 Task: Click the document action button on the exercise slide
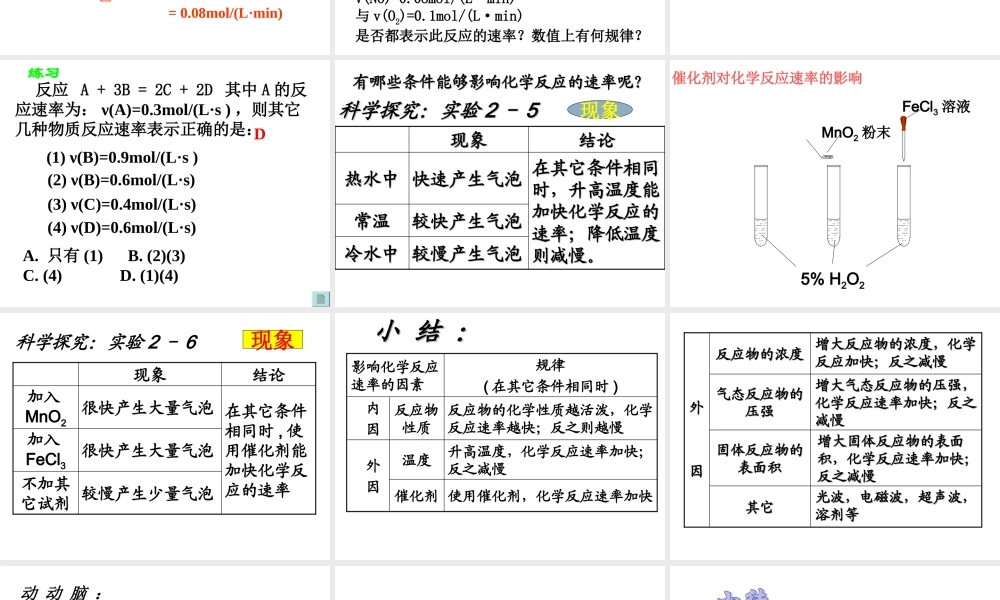(x=320, y=298)
